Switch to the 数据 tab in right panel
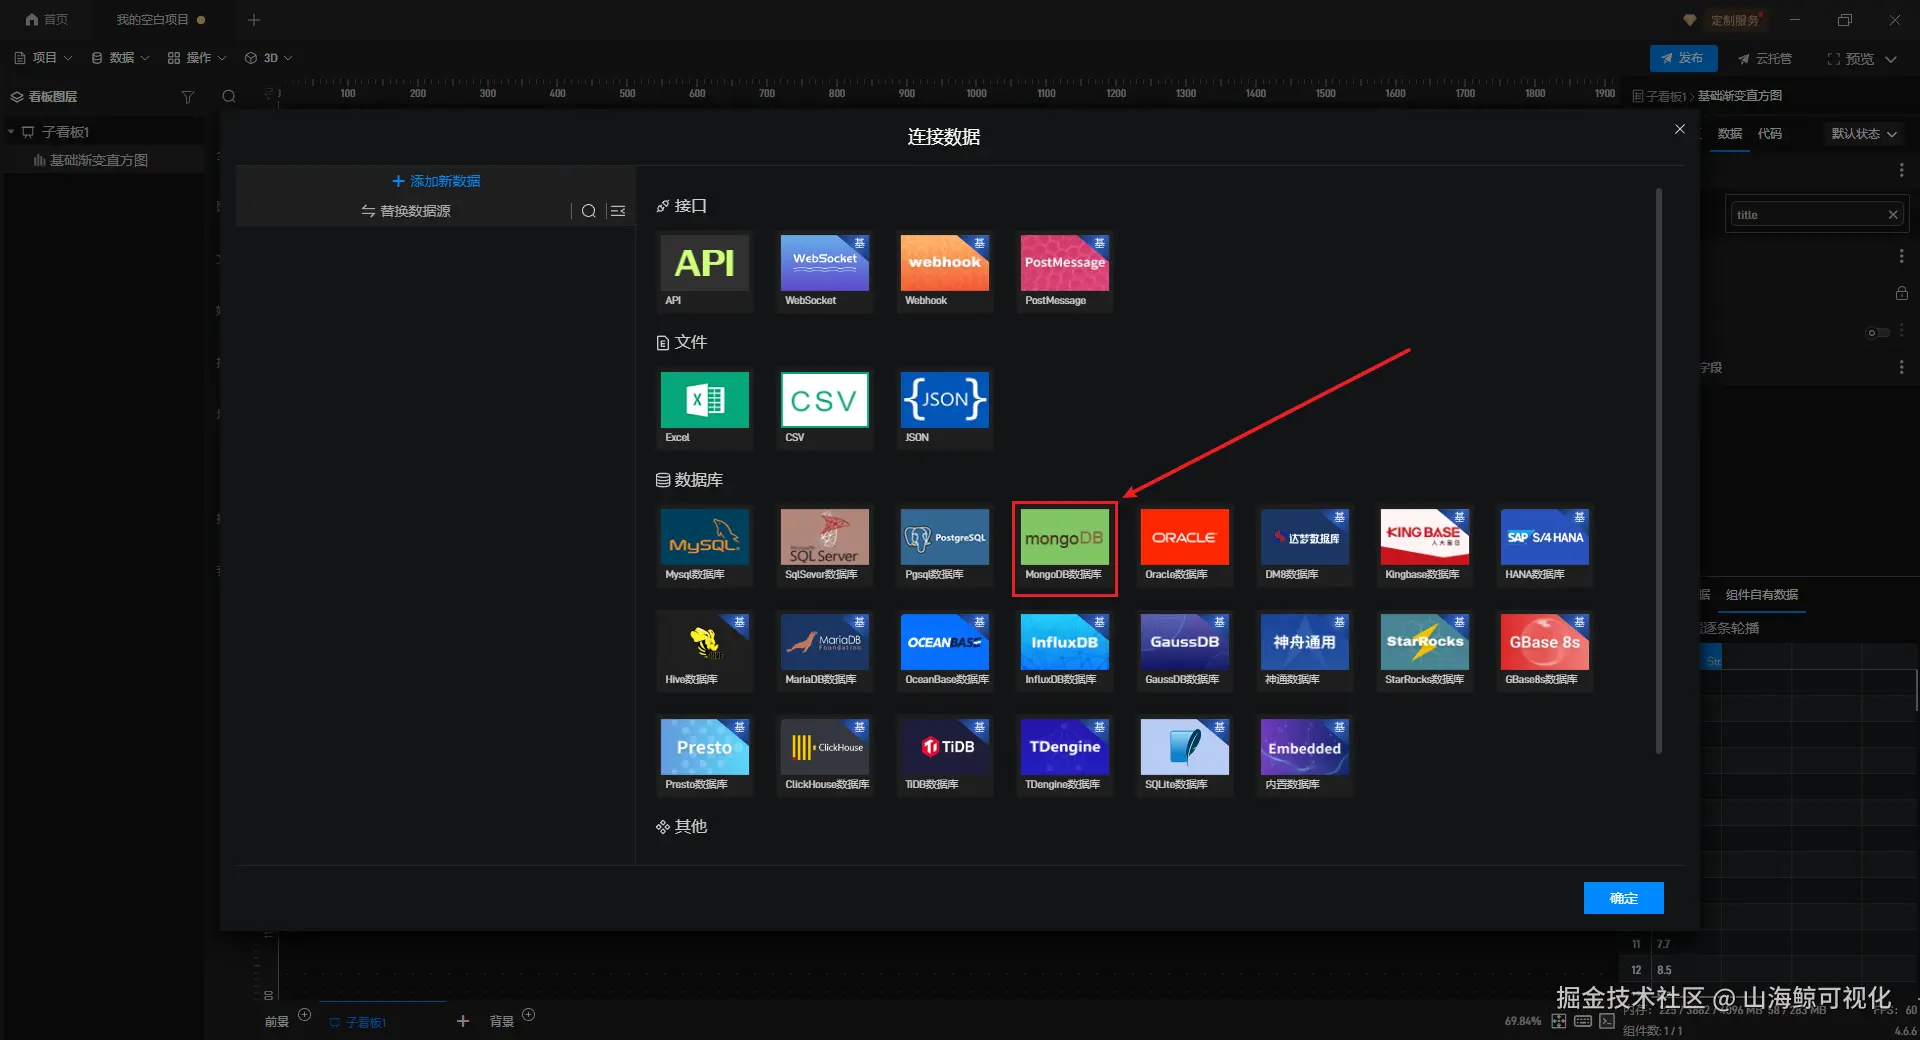 (1730, 134)
